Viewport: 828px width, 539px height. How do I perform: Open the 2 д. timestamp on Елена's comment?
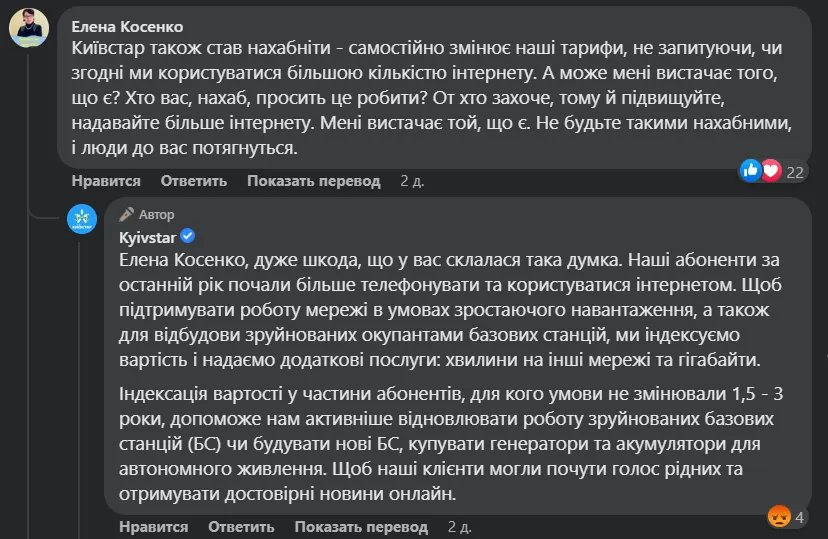point(412,181)
